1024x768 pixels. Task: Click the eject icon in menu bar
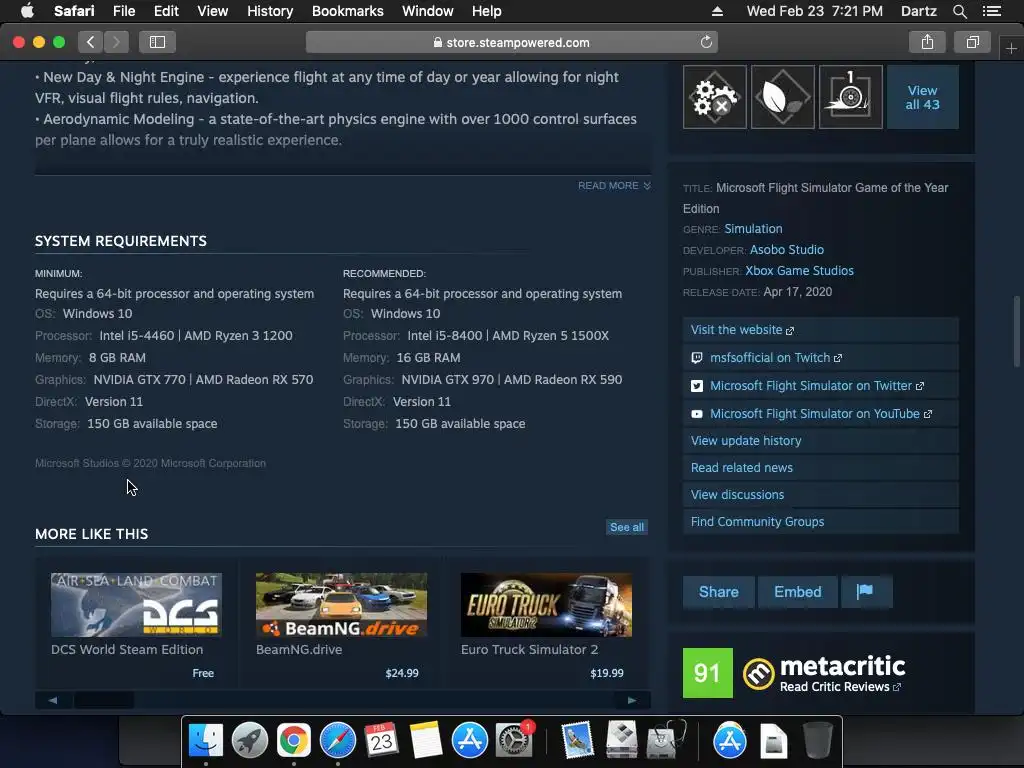pyautogui.click(x=717, y=11)
